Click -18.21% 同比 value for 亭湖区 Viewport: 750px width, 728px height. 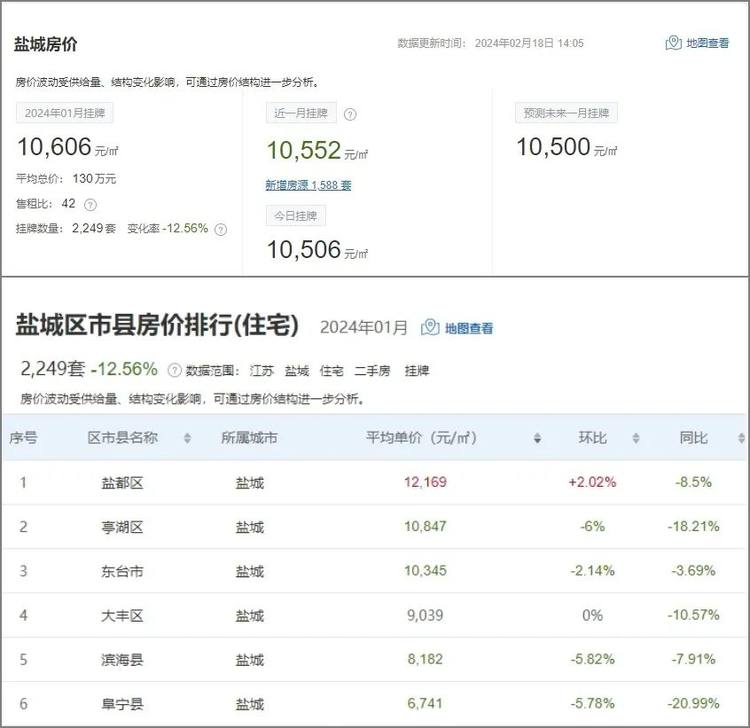pyautogui.click(x=694, y=526)
